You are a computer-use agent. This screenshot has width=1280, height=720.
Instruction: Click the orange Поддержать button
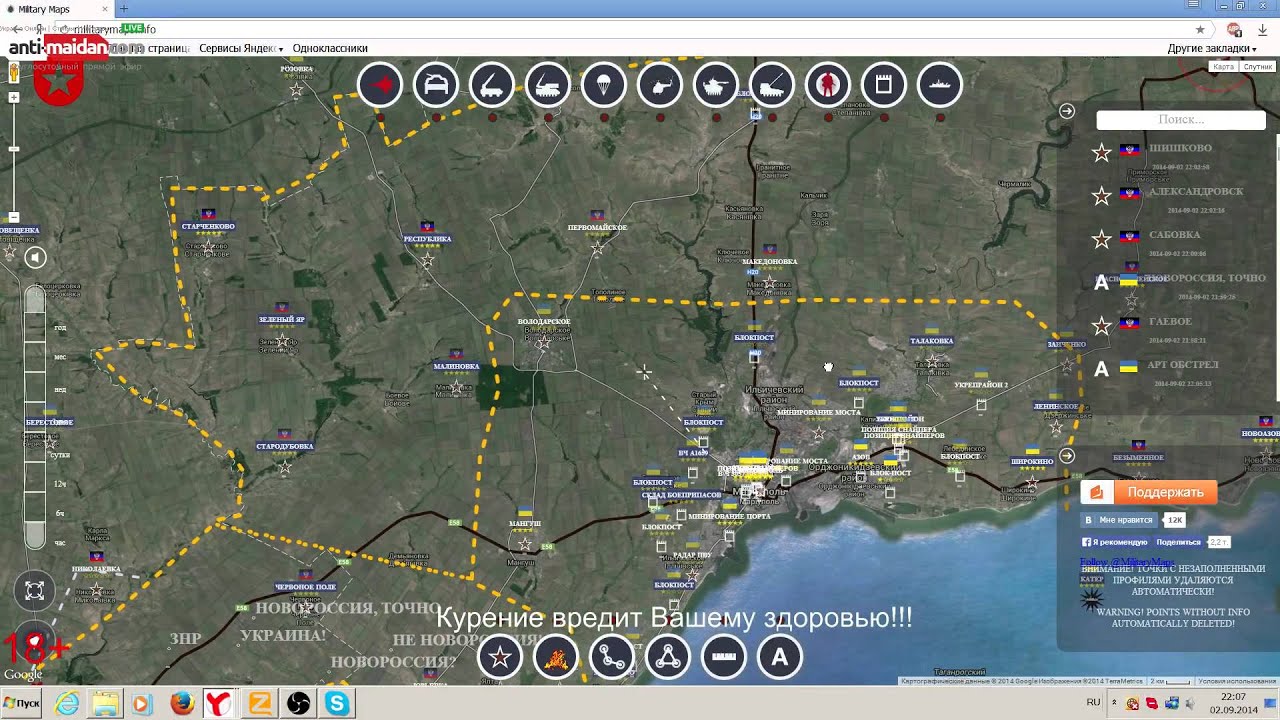point(1148,492)
